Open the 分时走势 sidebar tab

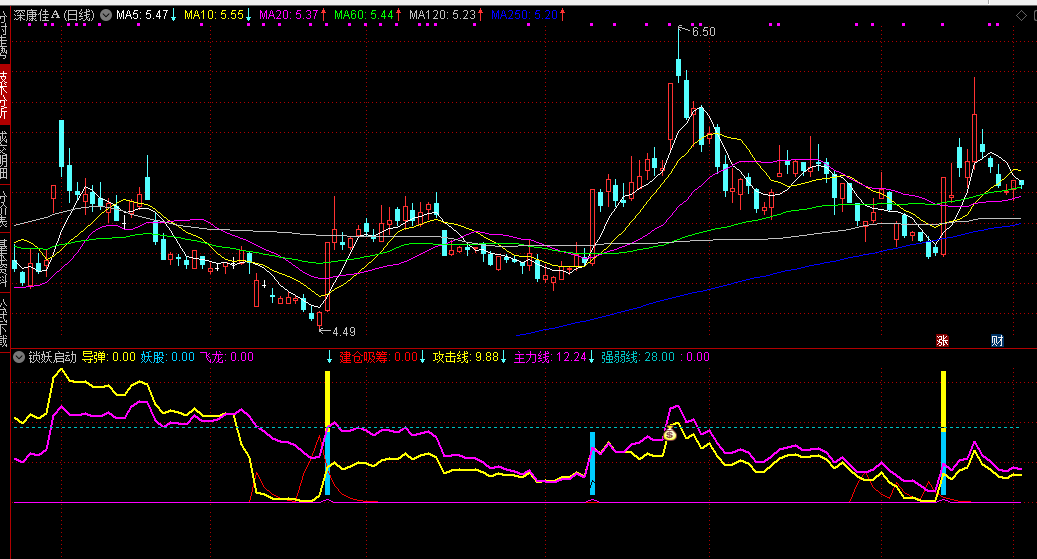(x=5, y=34)
